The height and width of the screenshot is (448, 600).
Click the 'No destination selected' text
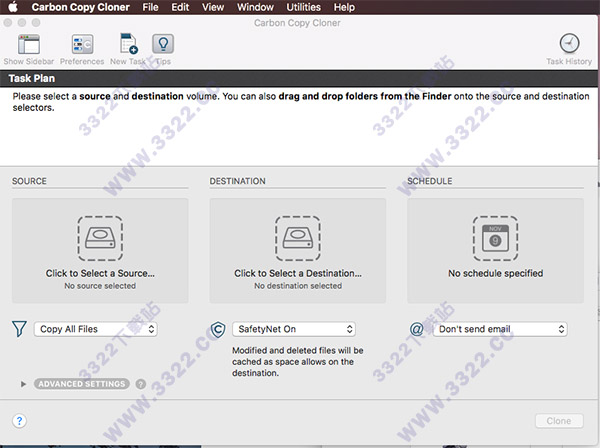(298, 286)
